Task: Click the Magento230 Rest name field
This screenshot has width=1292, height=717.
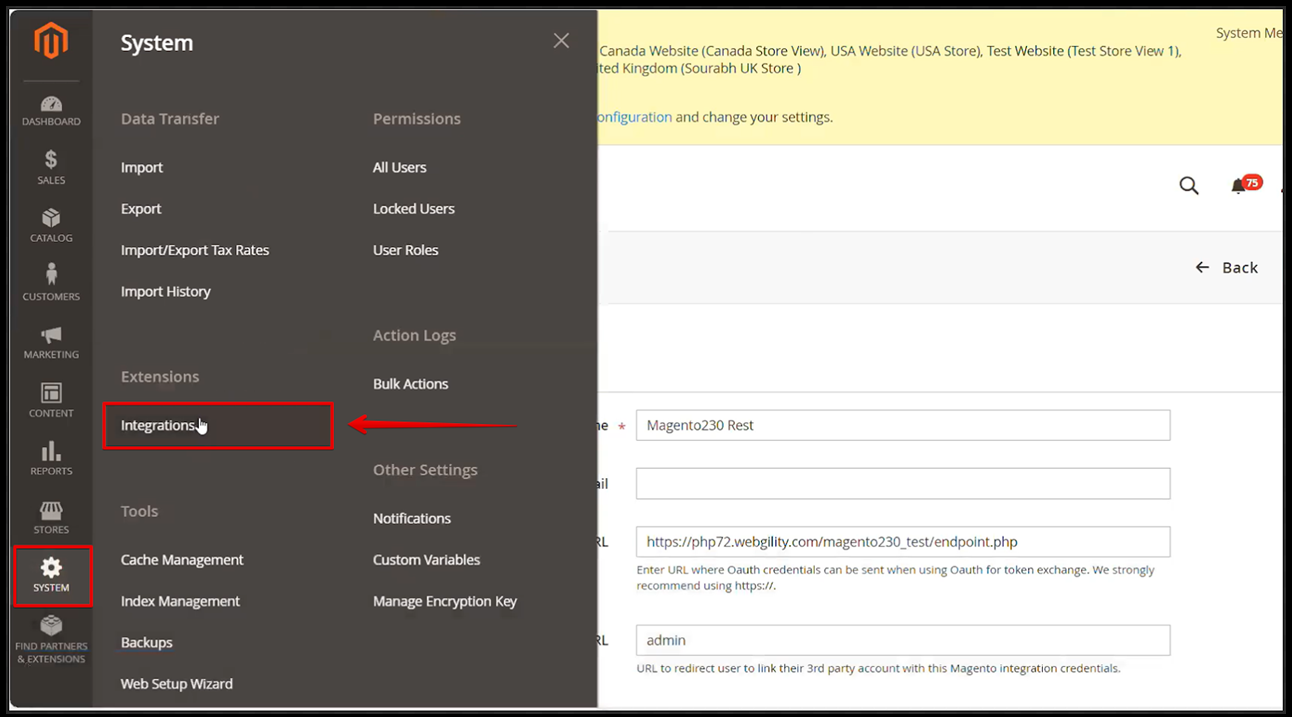Action: (x=902, y=425)
